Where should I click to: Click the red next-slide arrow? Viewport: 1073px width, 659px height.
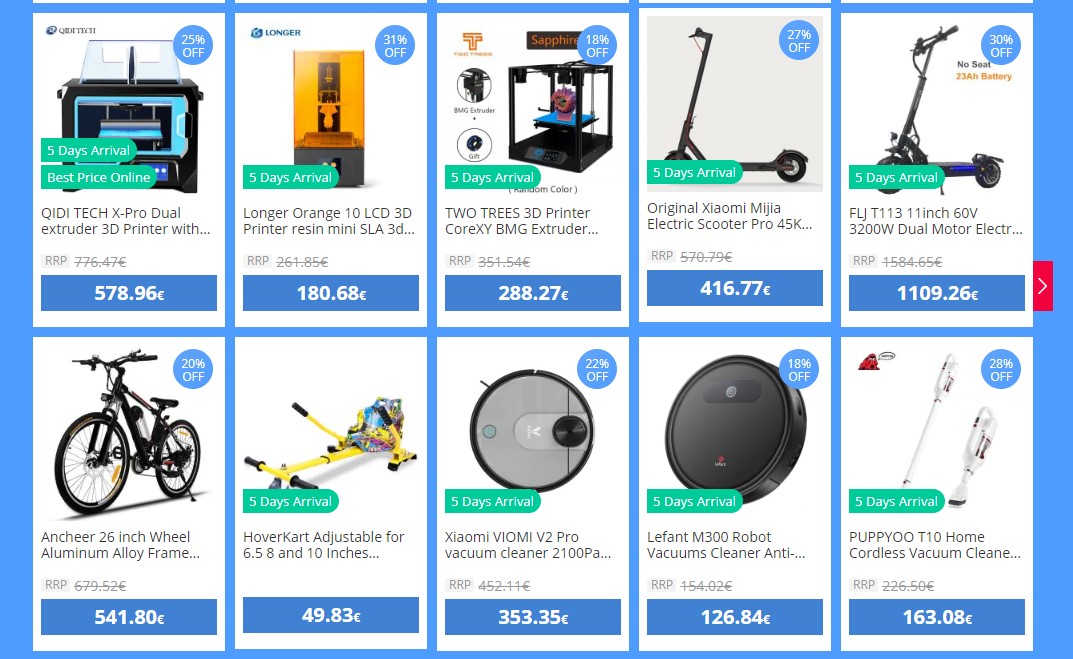(1043, 285)
